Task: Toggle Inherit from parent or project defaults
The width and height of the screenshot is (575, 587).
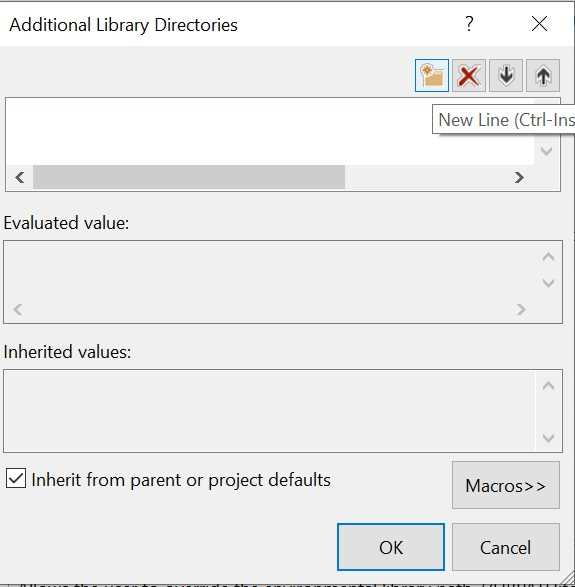Action: (16, 478)
